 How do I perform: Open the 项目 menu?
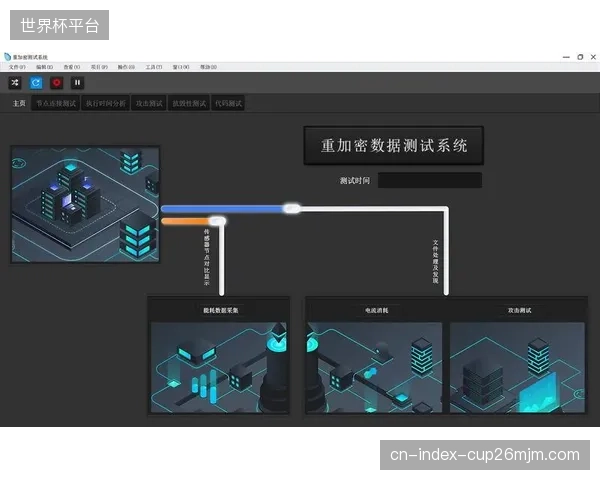pos(99,67)
